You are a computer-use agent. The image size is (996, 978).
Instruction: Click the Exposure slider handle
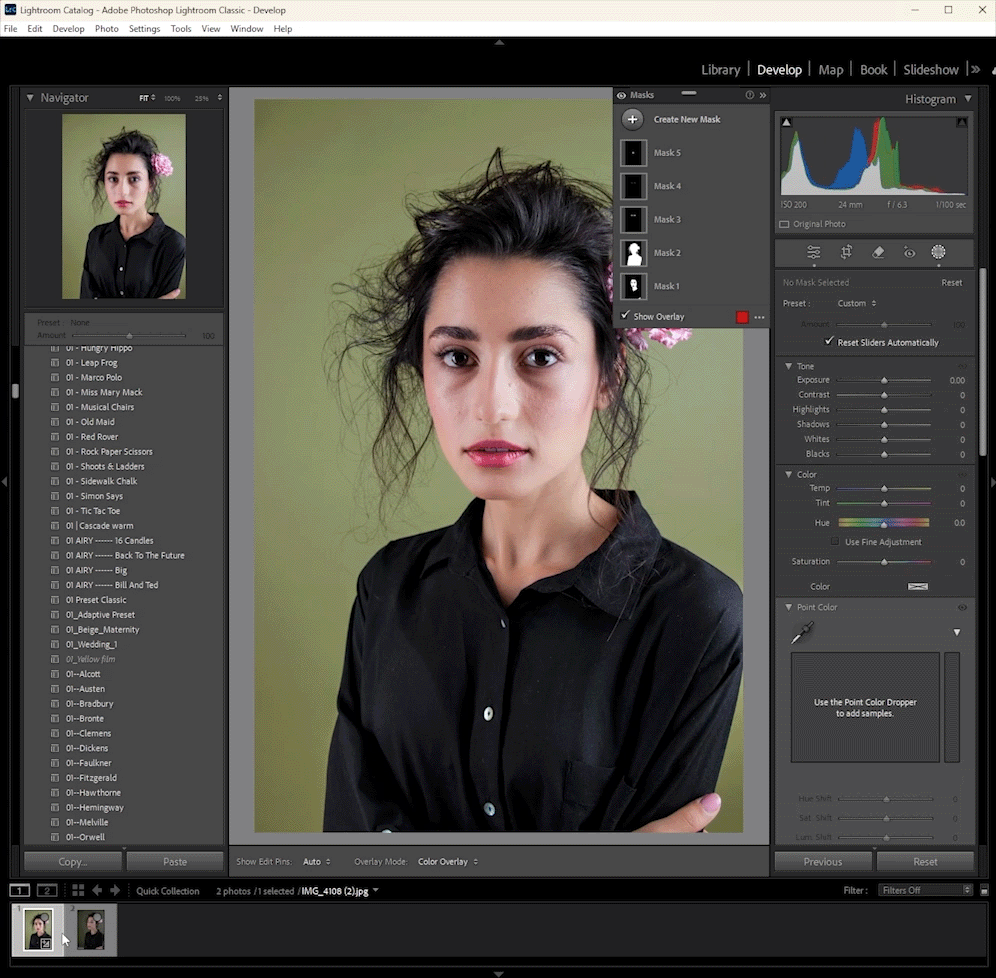(884, 380)
